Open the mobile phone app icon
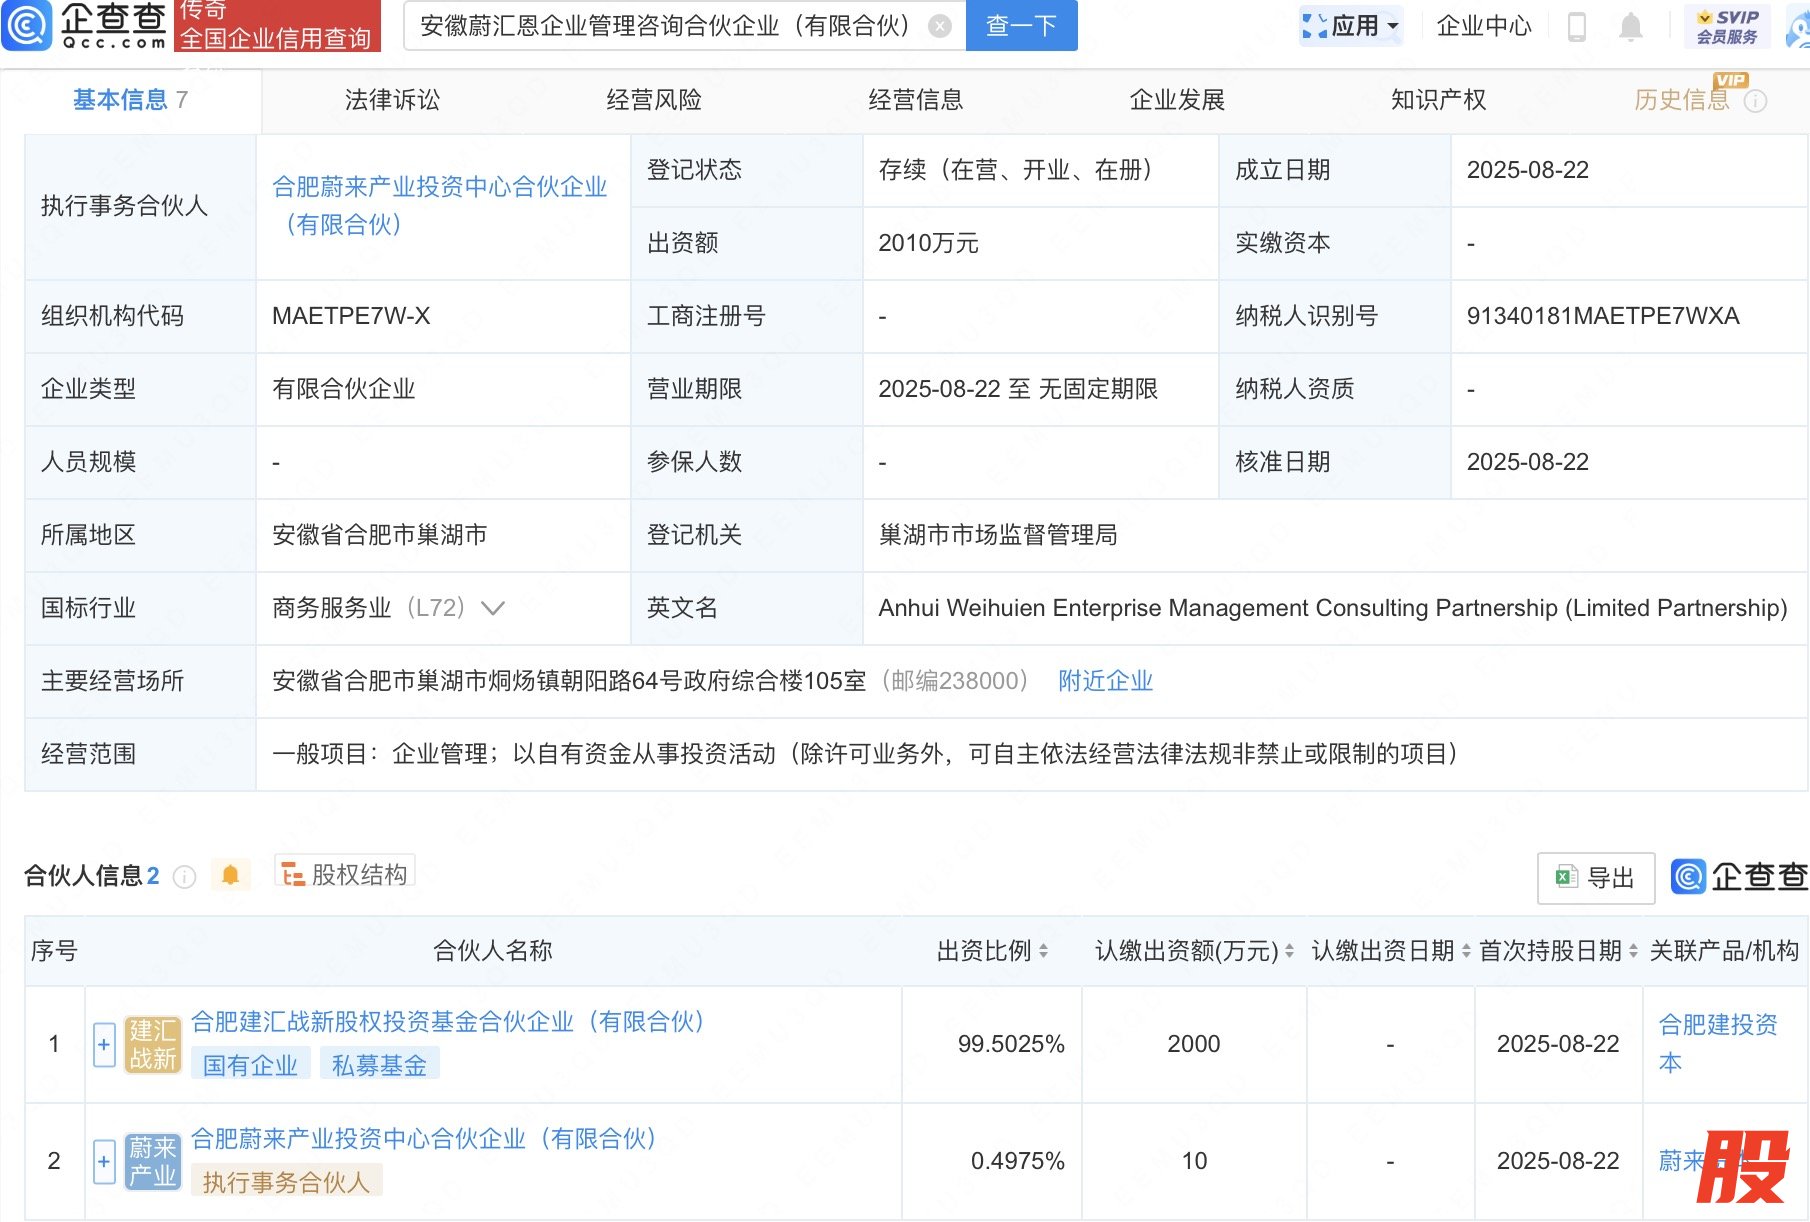The height and width of the screenshot is (1222, 1810). click(1577, 27)
